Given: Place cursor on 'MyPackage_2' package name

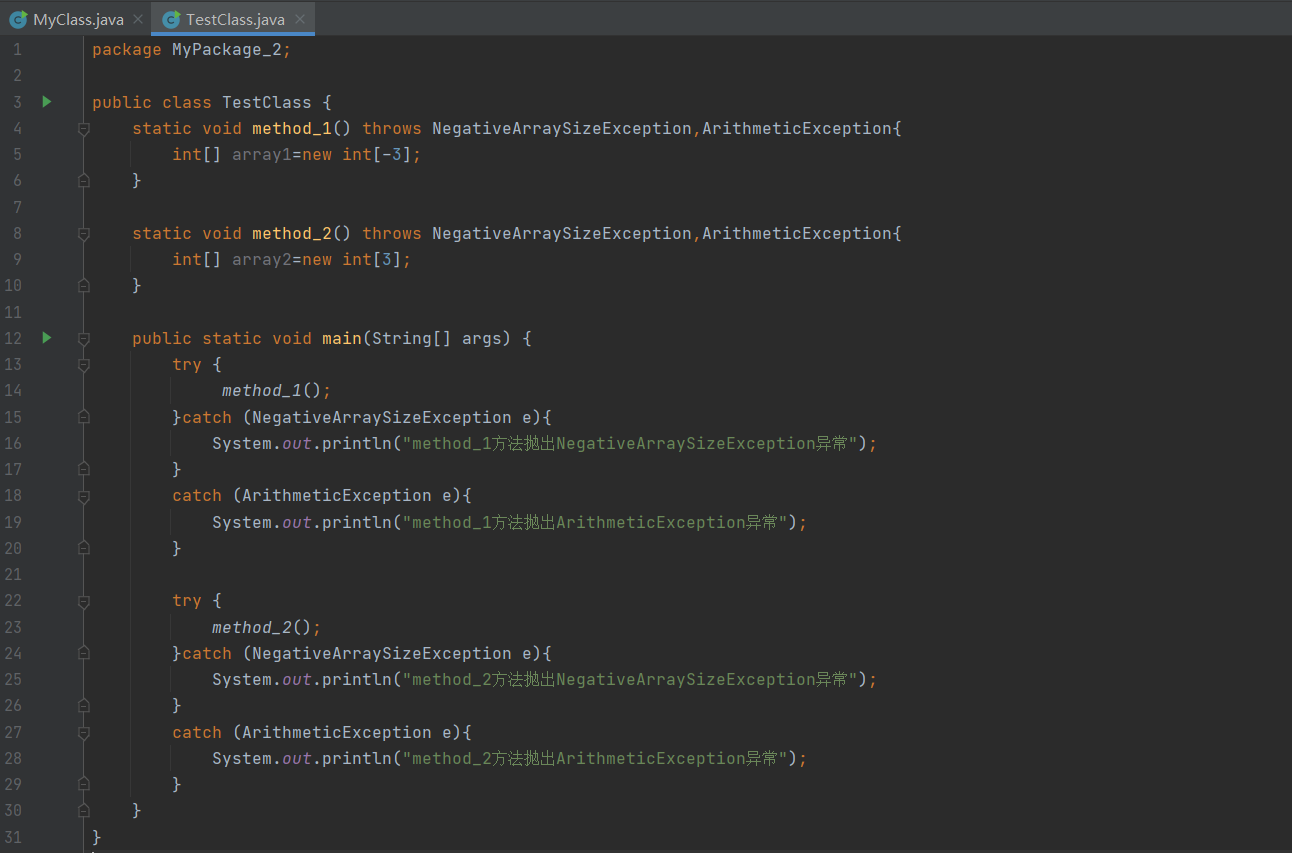Looking at the screenshot, I should [x=227, y=49].
